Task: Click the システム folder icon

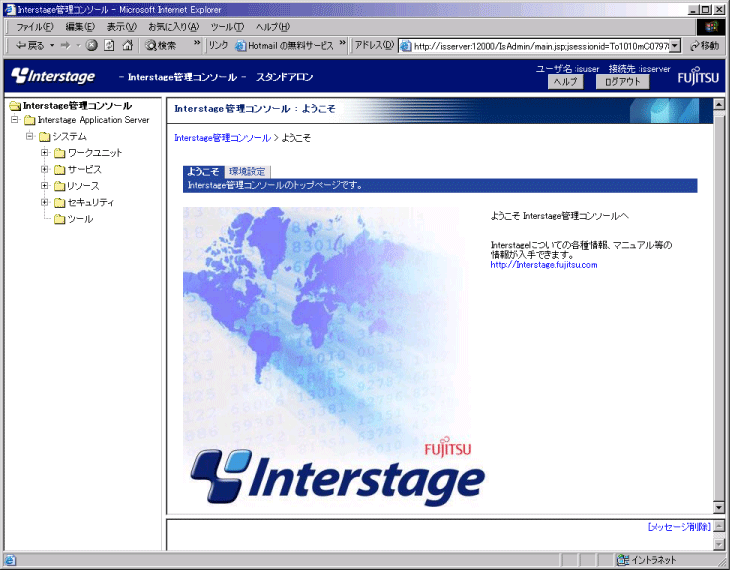Action: click(x=45, y=136)
